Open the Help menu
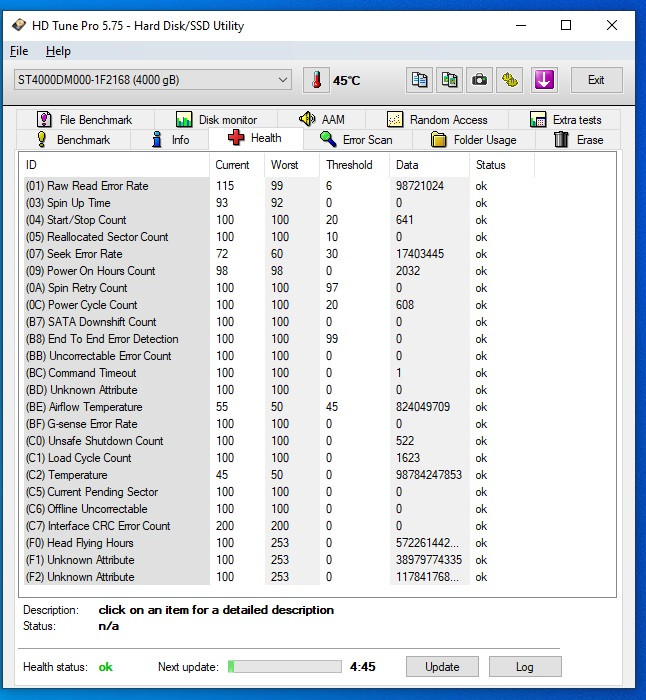 point(58,51)
